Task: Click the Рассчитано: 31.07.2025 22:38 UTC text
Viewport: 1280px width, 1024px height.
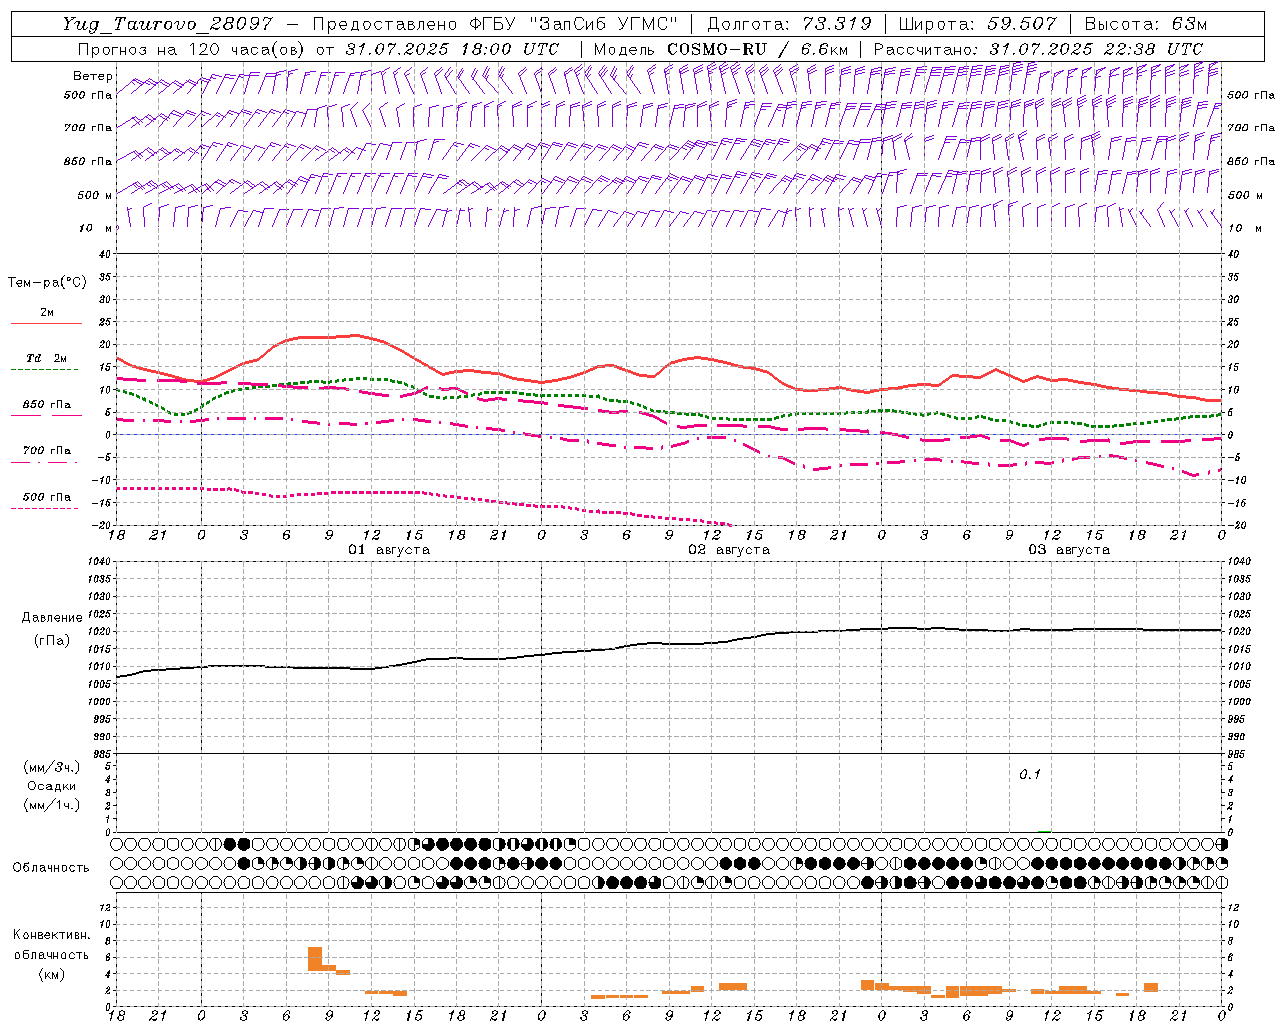Action: pos(1038,49)
